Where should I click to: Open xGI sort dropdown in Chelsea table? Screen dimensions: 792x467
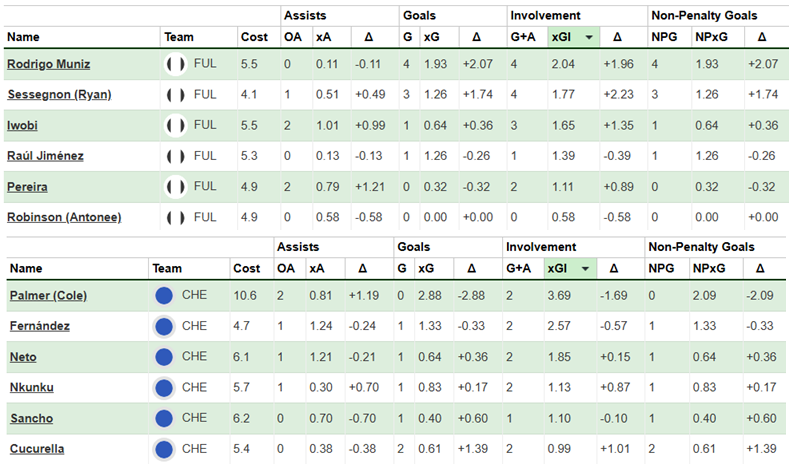(x=586, y=268)
